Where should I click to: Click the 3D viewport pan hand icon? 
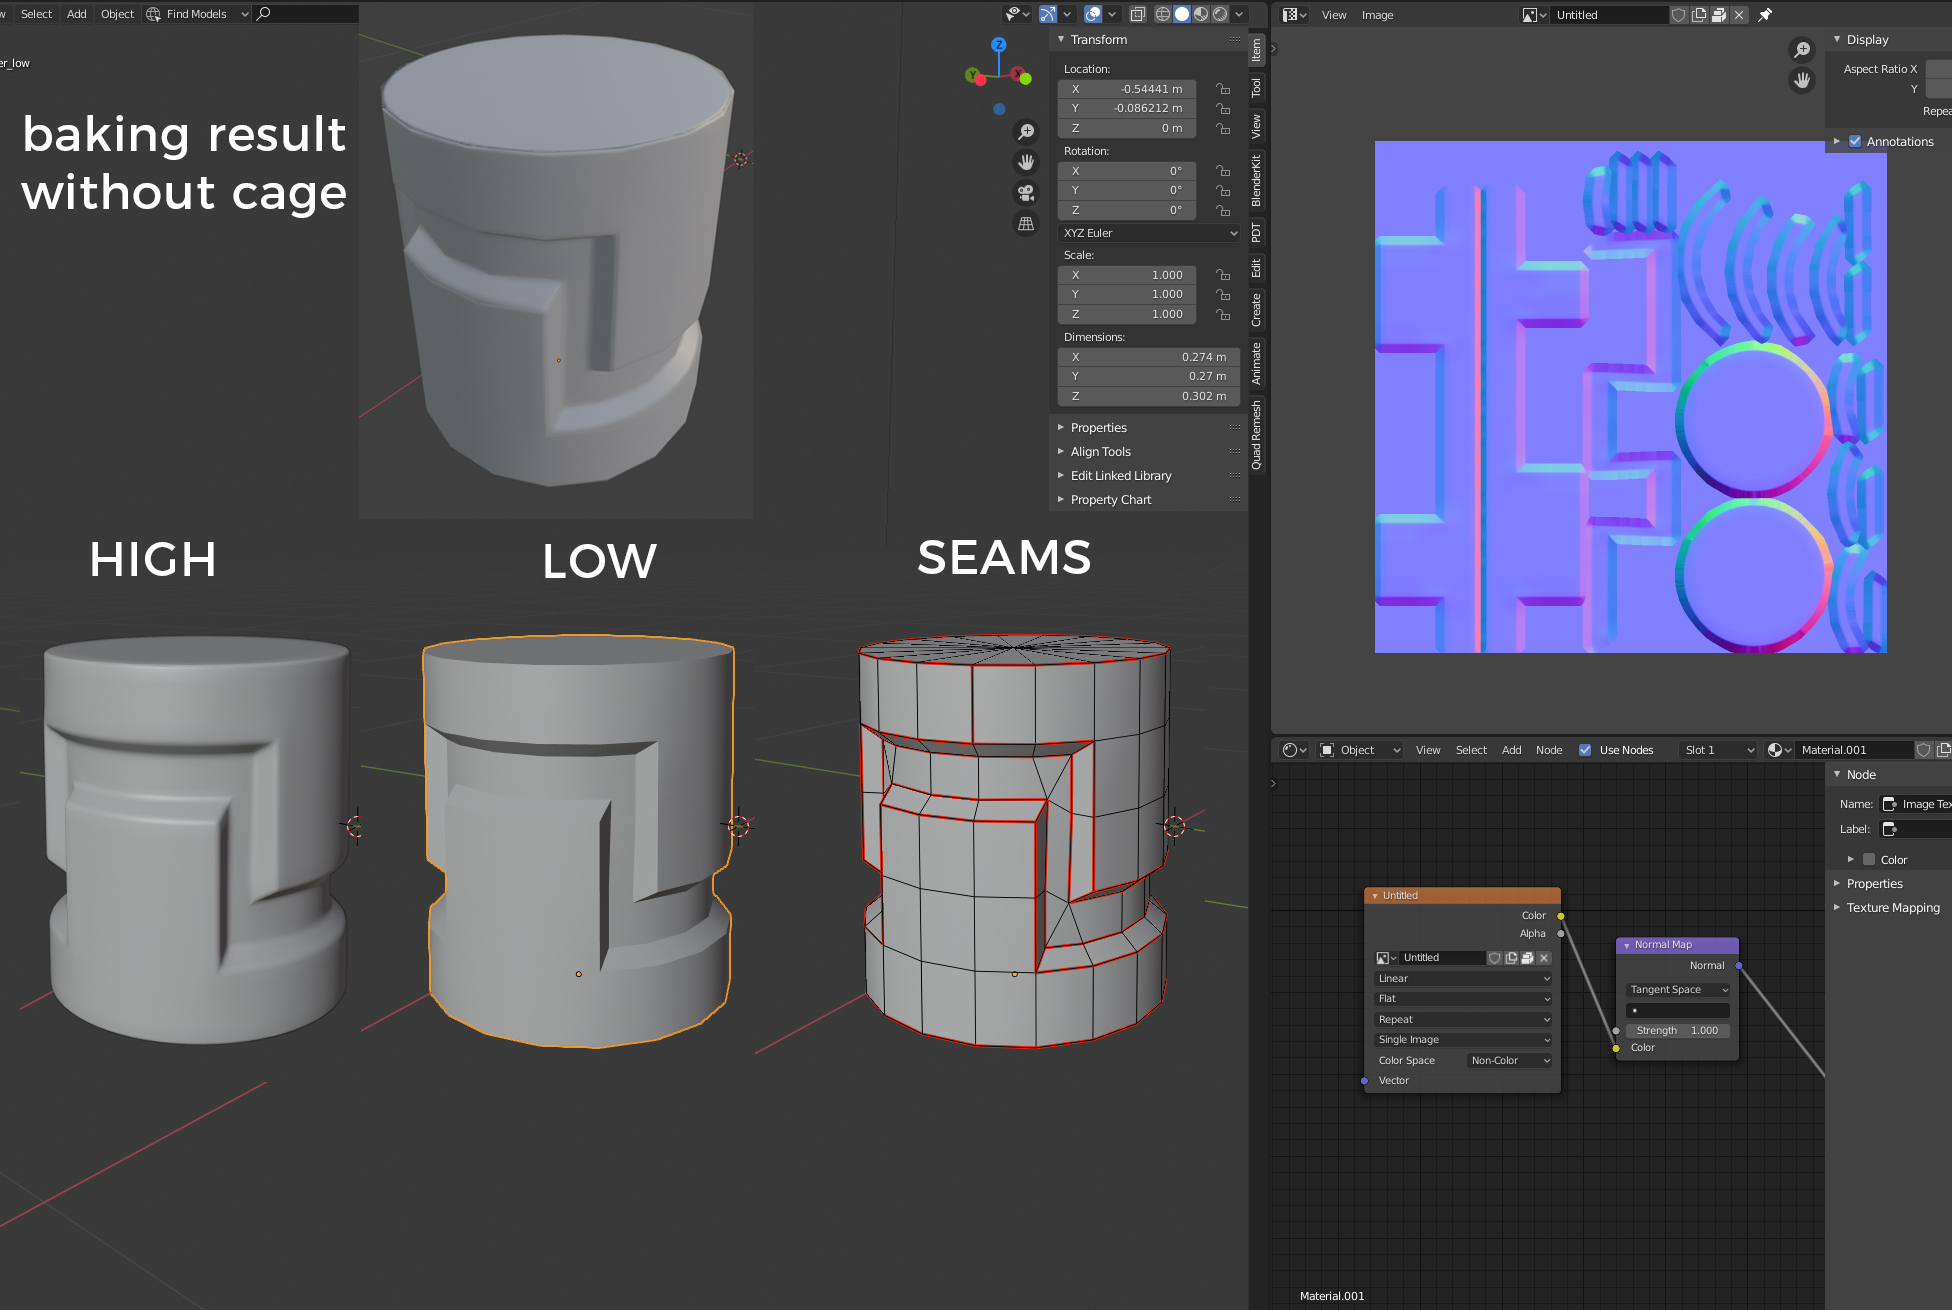click(1026, 162)
